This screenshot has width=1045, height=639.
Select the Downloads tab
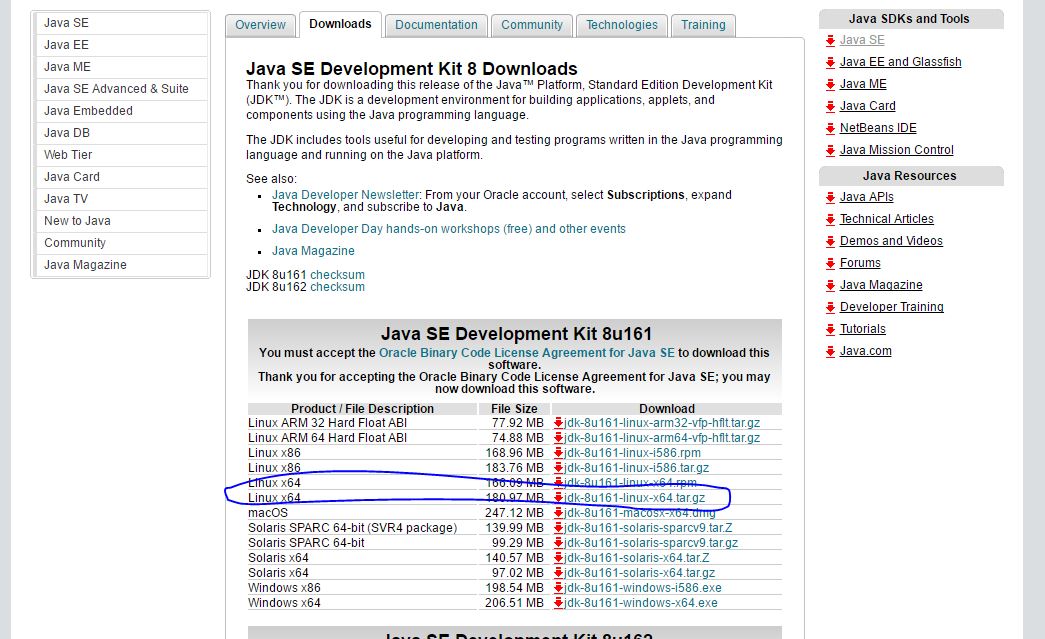tap(340, 24)
